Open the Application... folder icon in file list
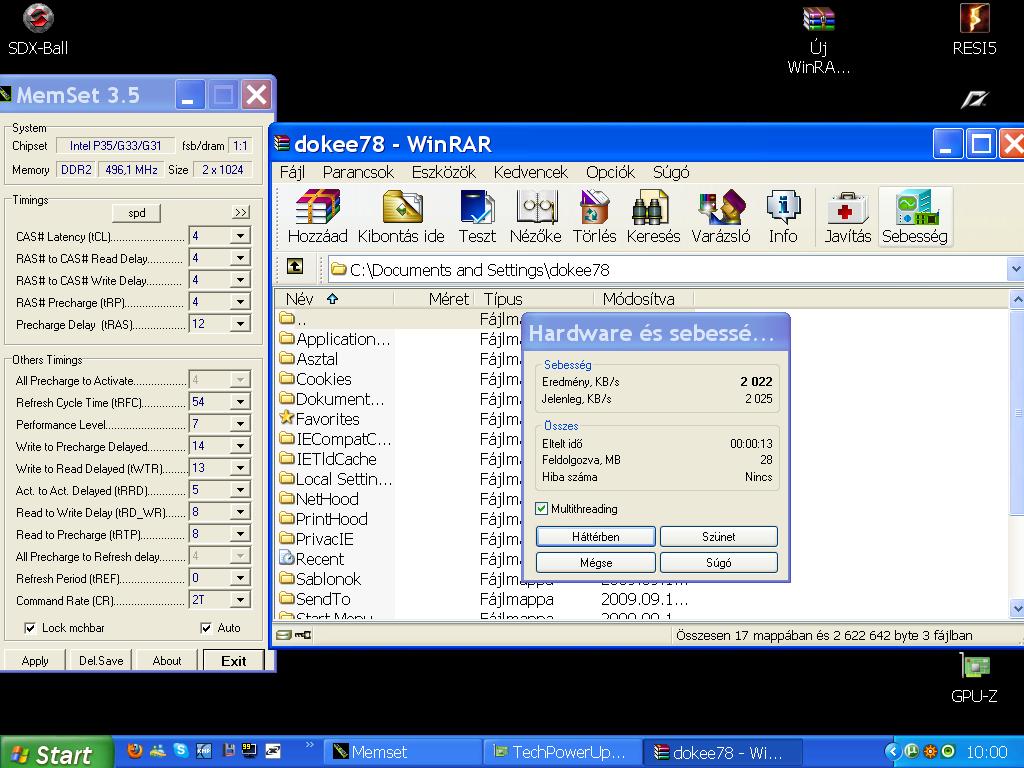 [287, 338]
